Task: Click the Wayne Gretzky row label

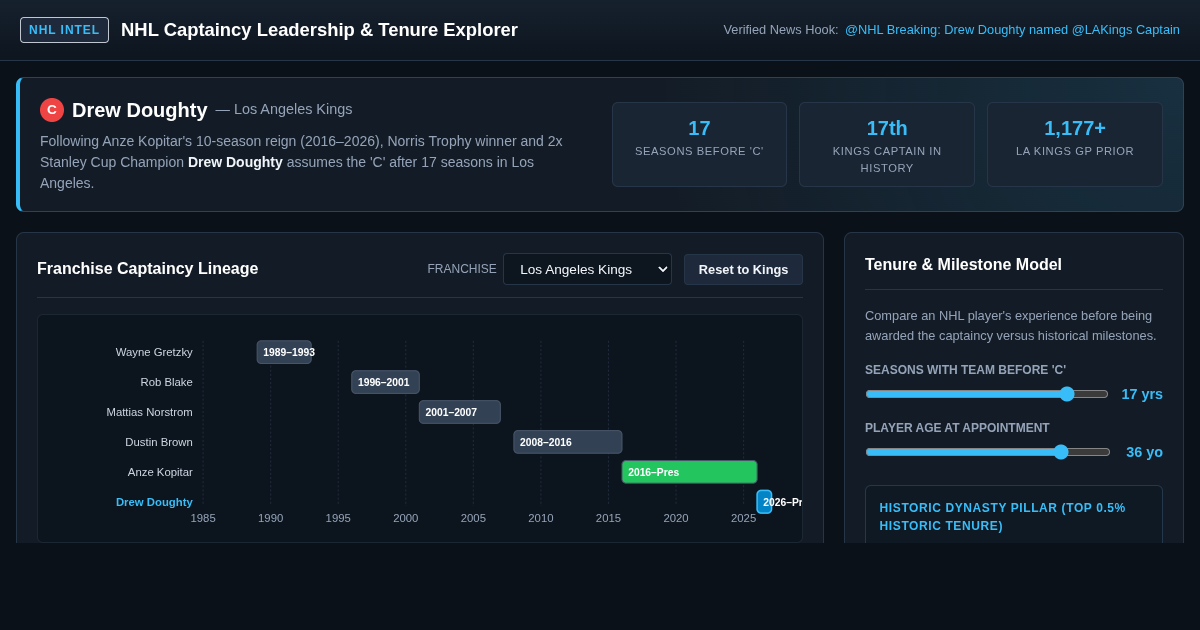Action: [154, 352]
